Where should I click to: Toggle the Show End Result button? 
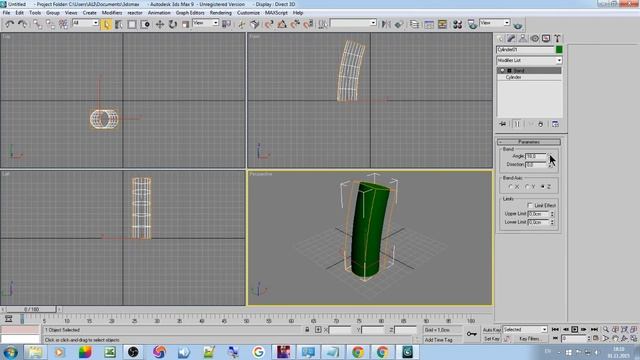click(517, 124)
